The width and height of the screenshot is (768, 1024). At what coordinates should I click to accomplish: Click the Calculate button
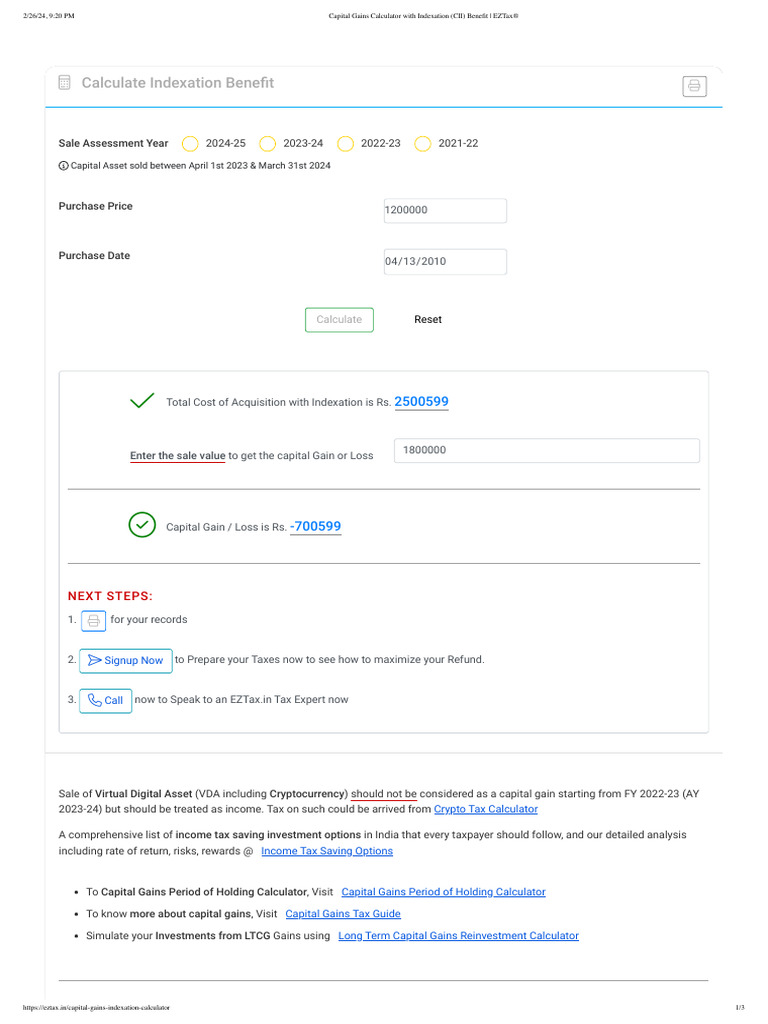pyautogui.click(x=339, y=320)
